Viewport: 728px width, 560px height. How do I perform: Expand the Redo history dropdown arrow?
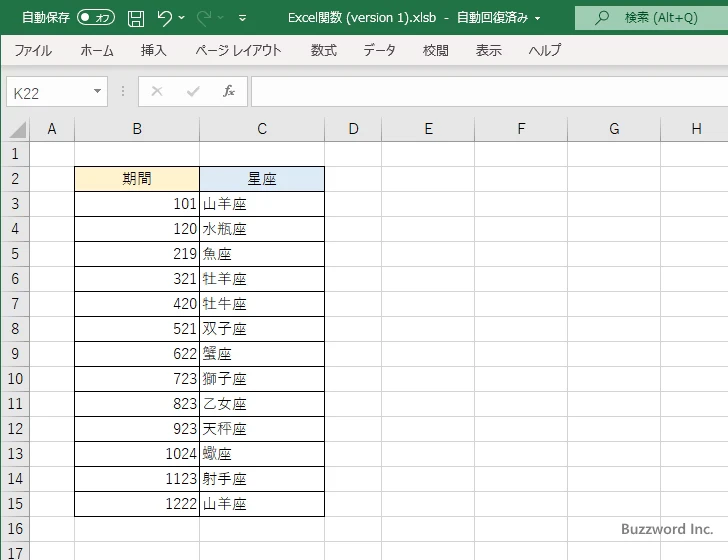point(221,18)
